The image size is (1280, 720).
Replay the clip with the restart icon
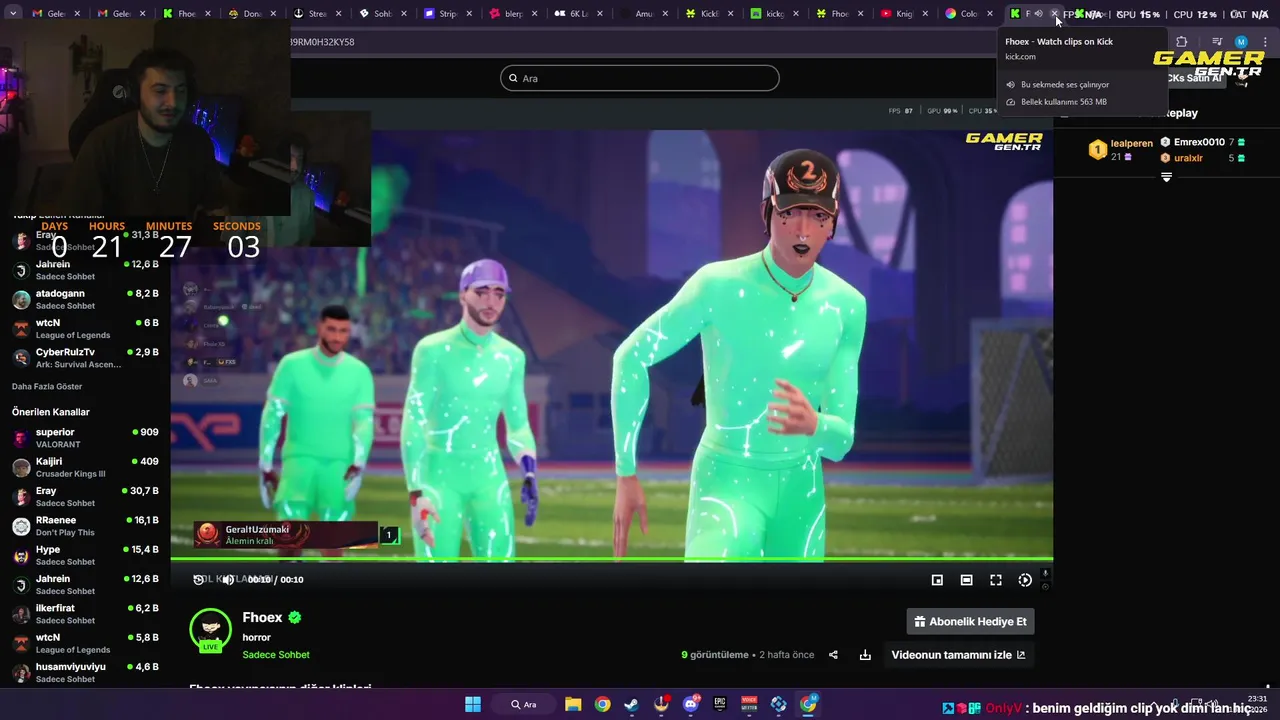point(199,580)
